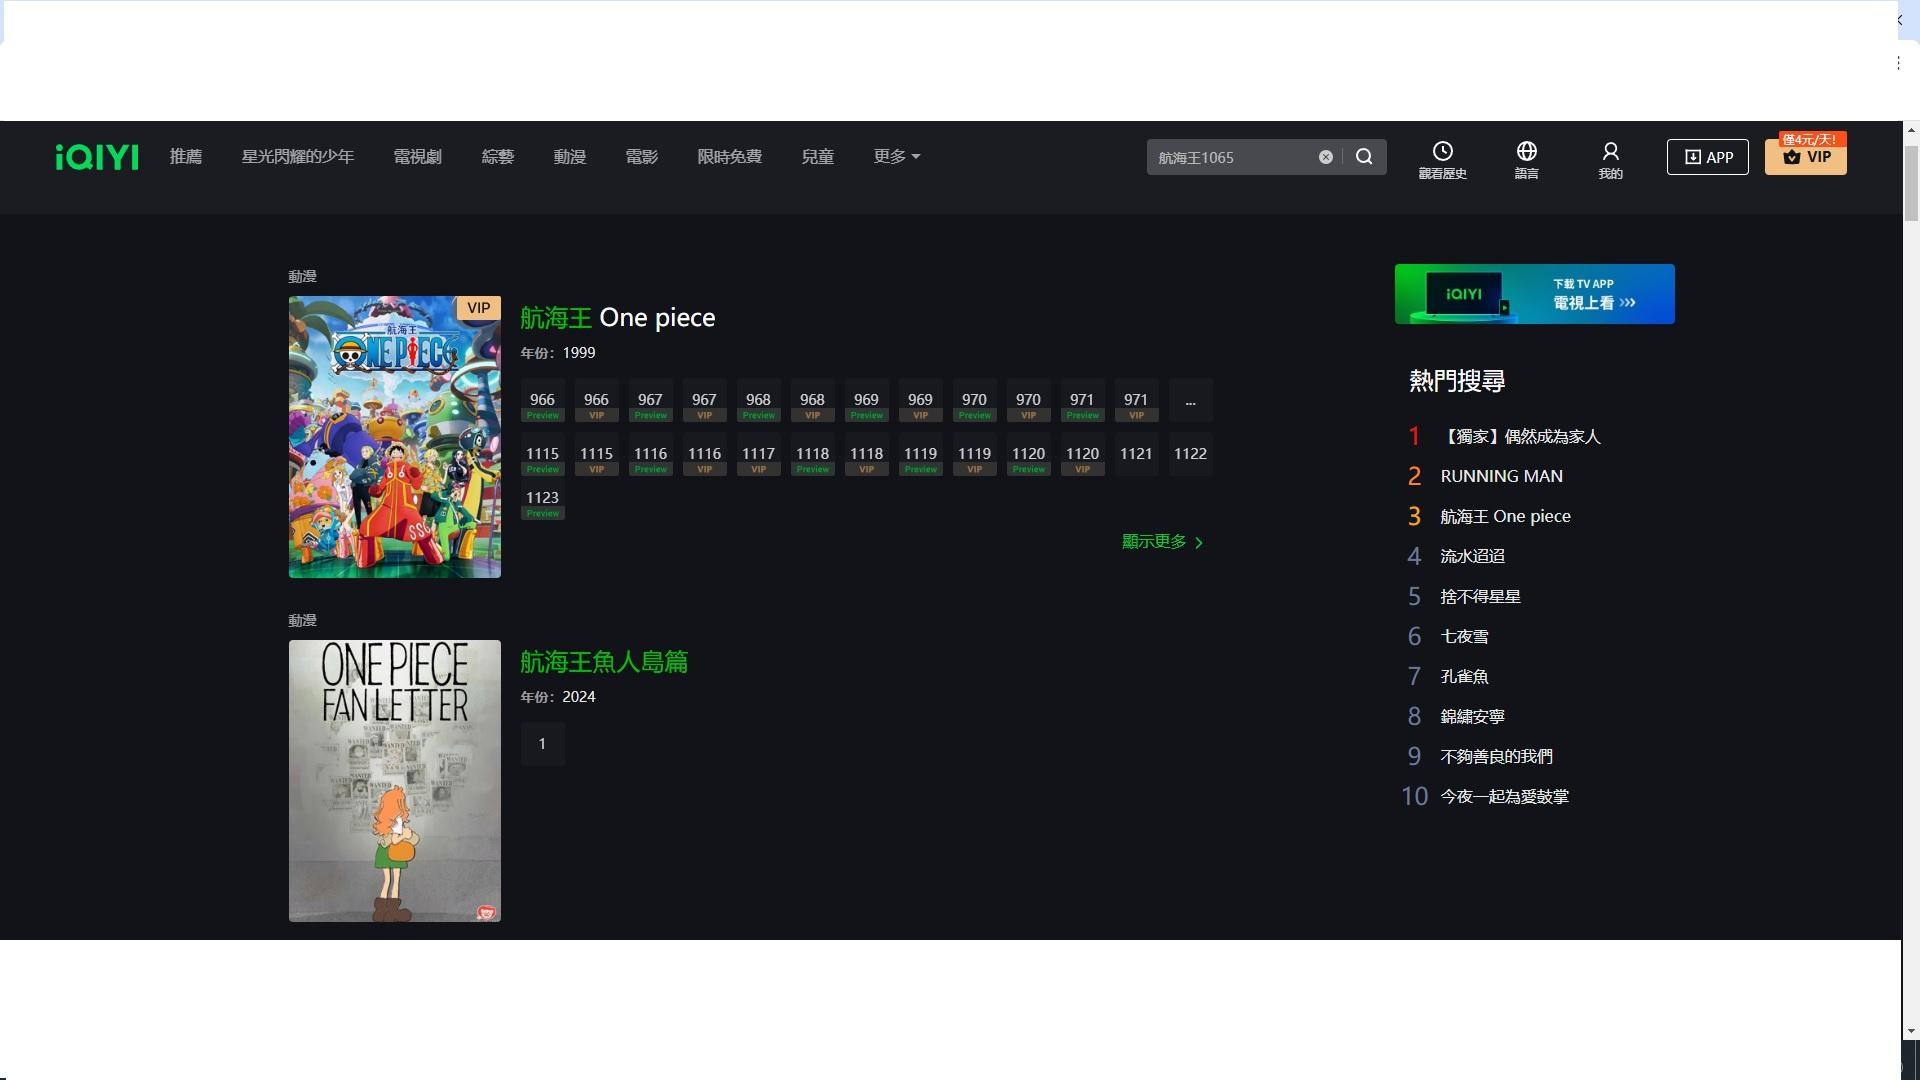Viewport: 1920px width, 1080px height.
Task: Click 顯示更多 to show more episodes
Action: point(1162,542)
